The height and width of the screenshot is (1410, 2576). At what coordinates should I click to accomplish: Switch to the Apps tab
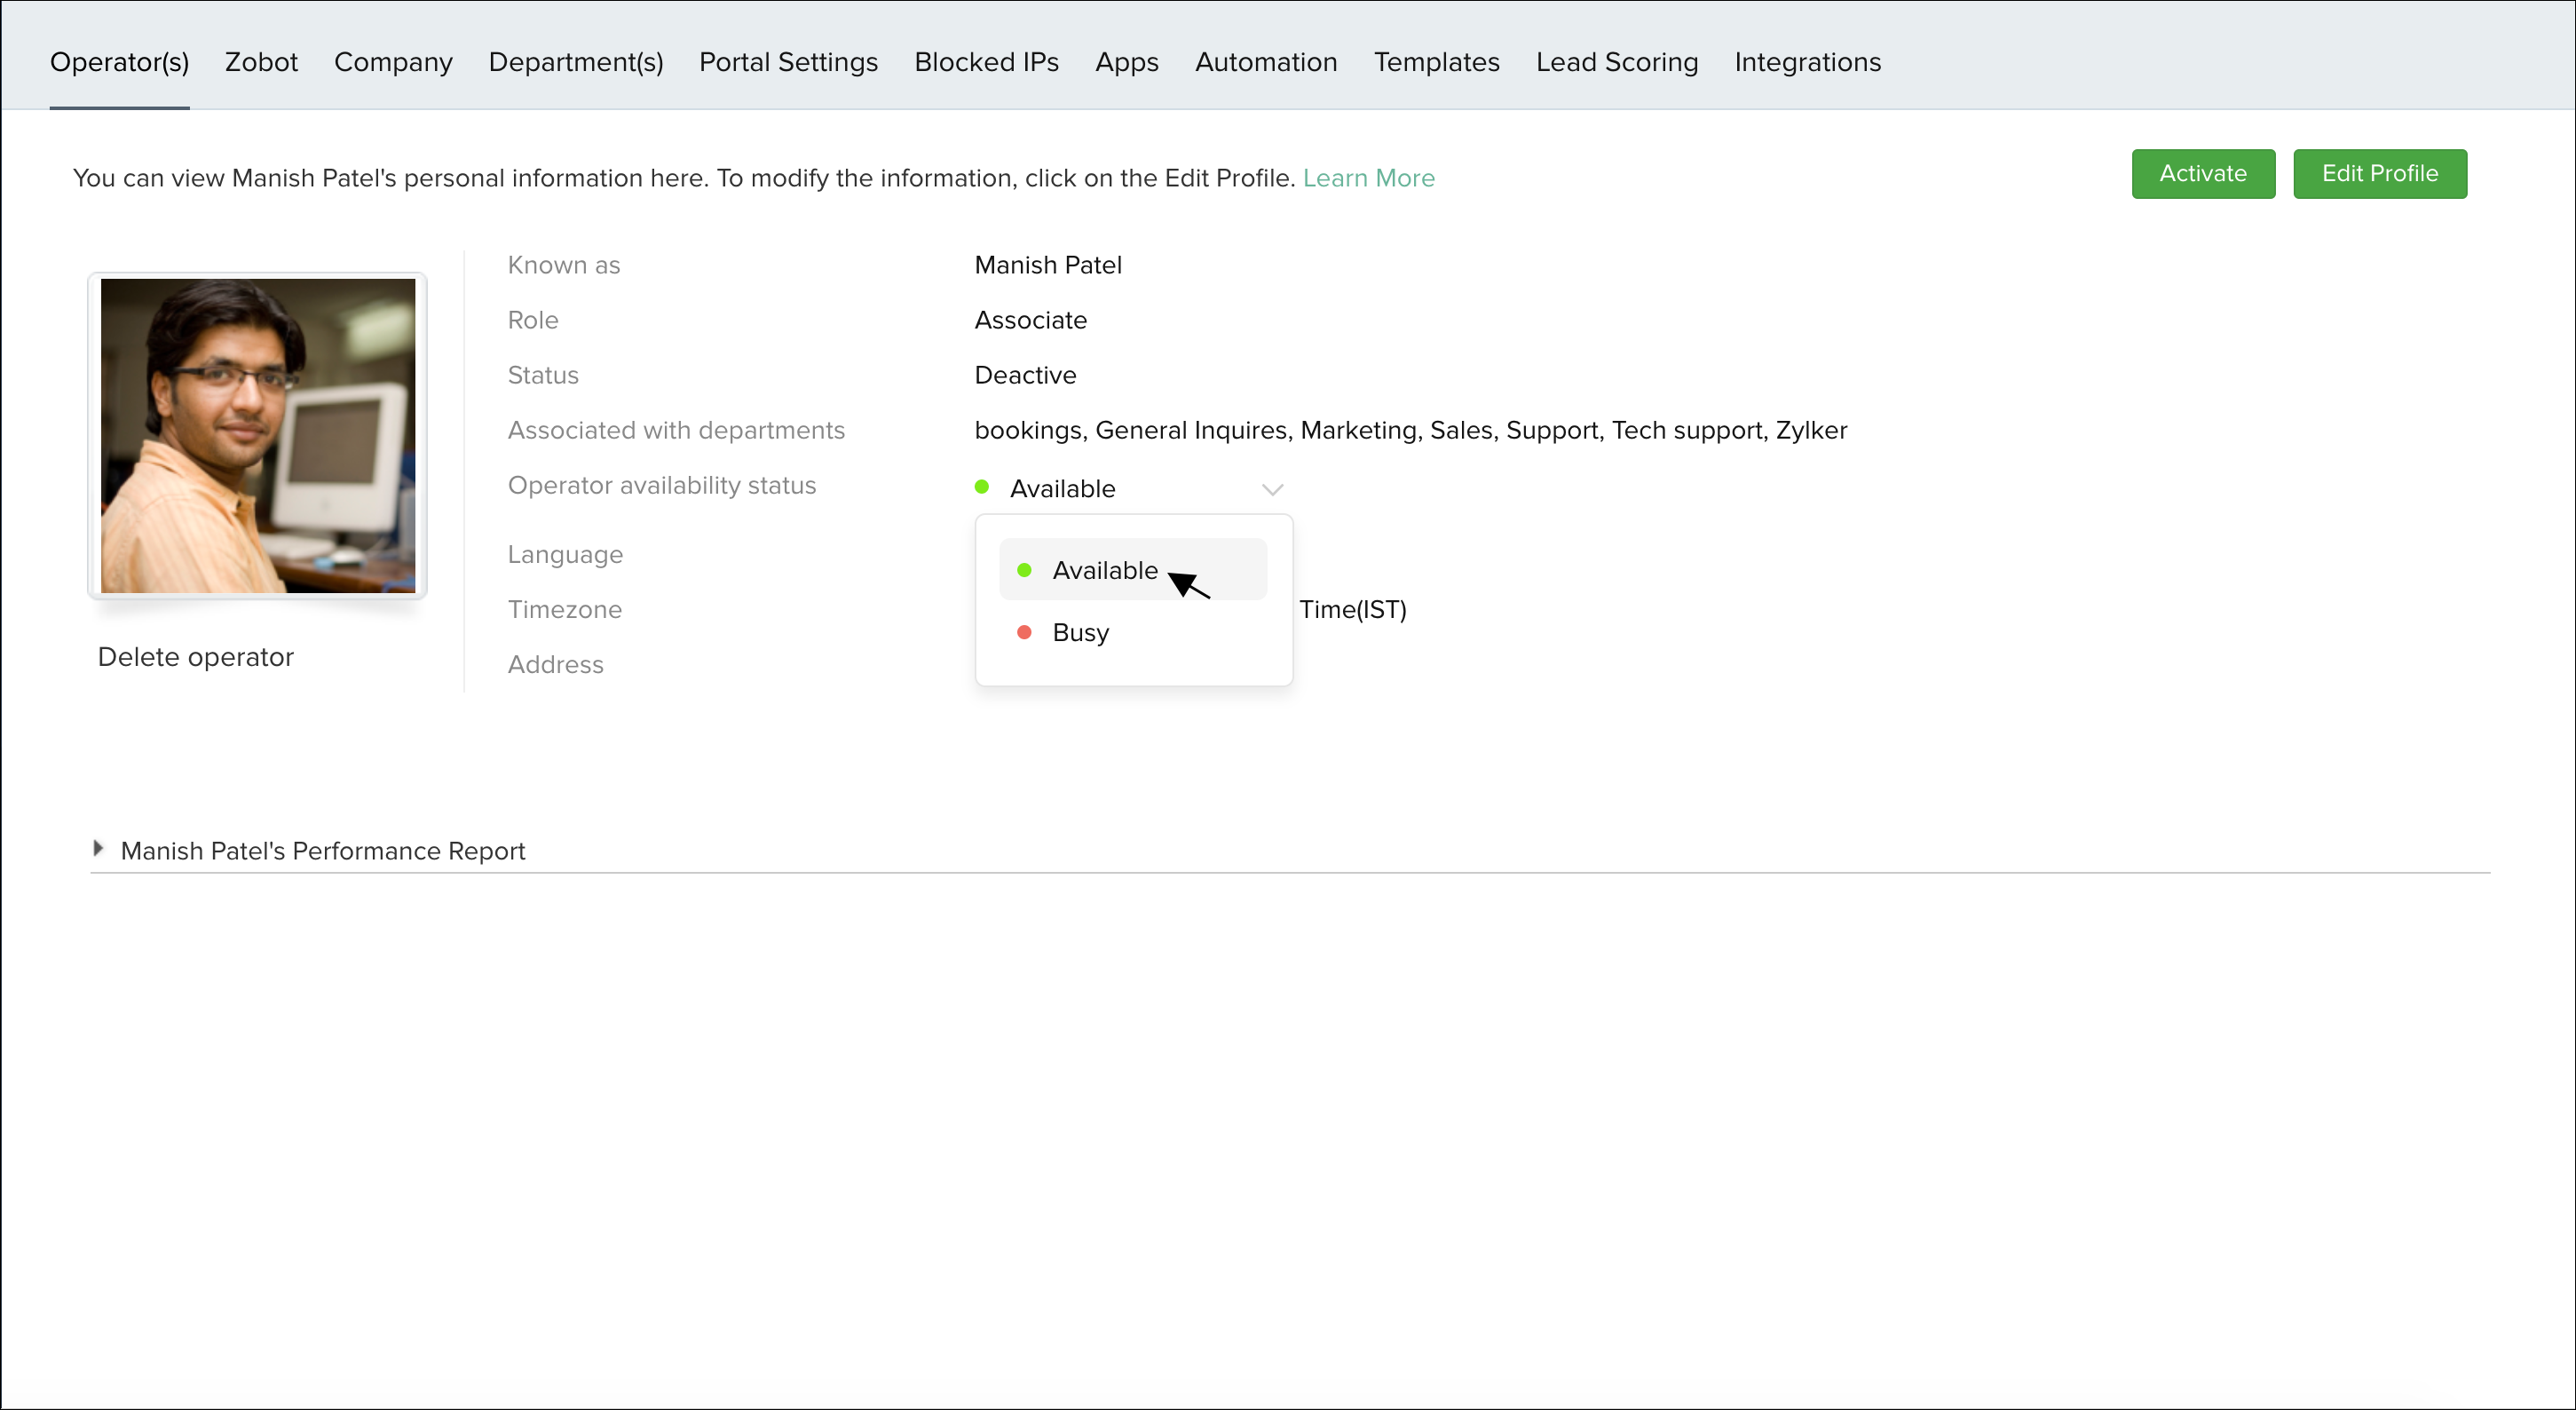click(1126, 62)
